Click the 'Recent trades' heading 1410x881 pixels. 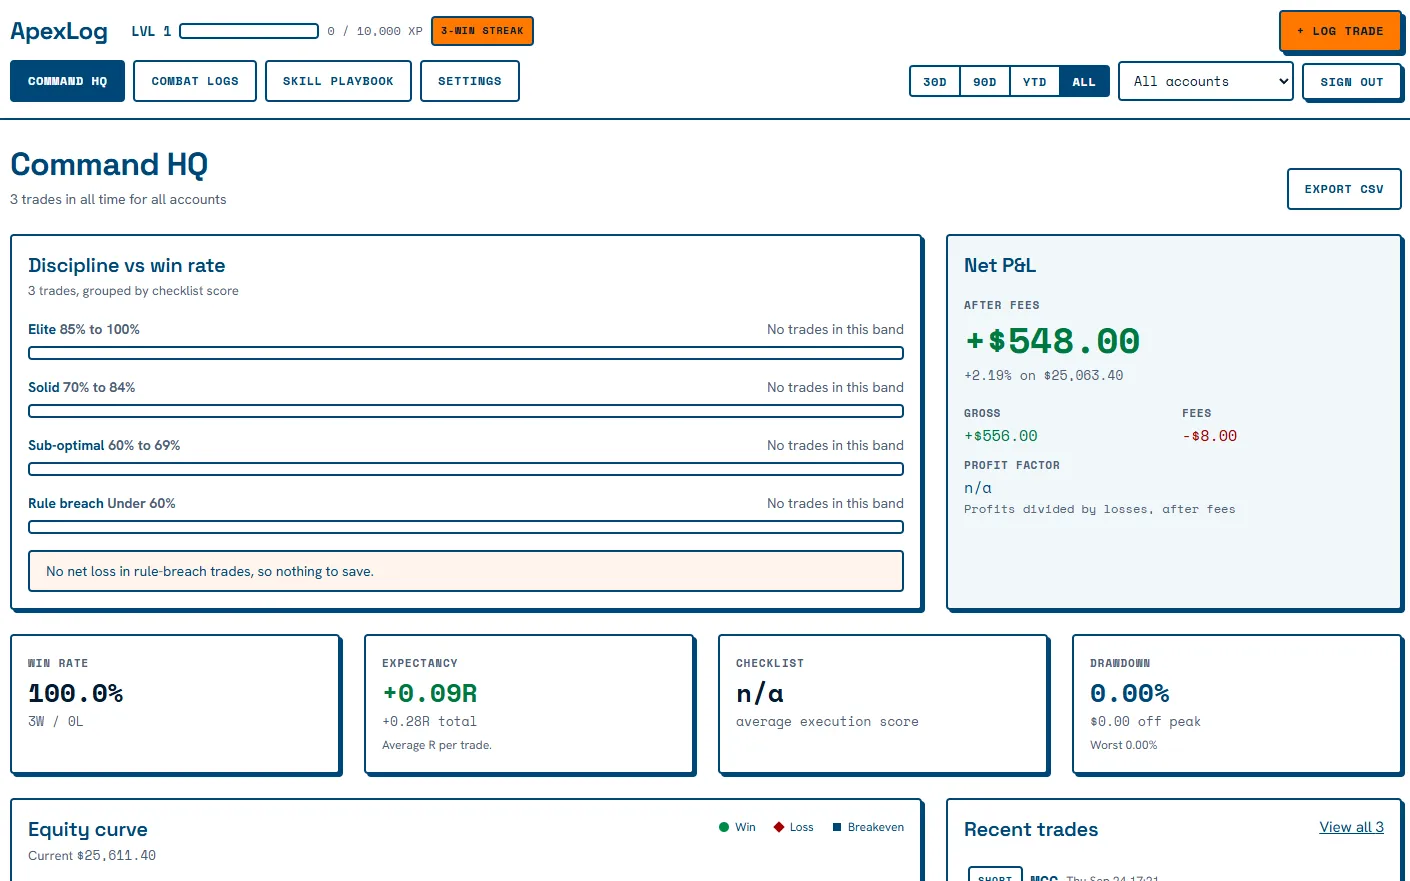pos(1031,829)
